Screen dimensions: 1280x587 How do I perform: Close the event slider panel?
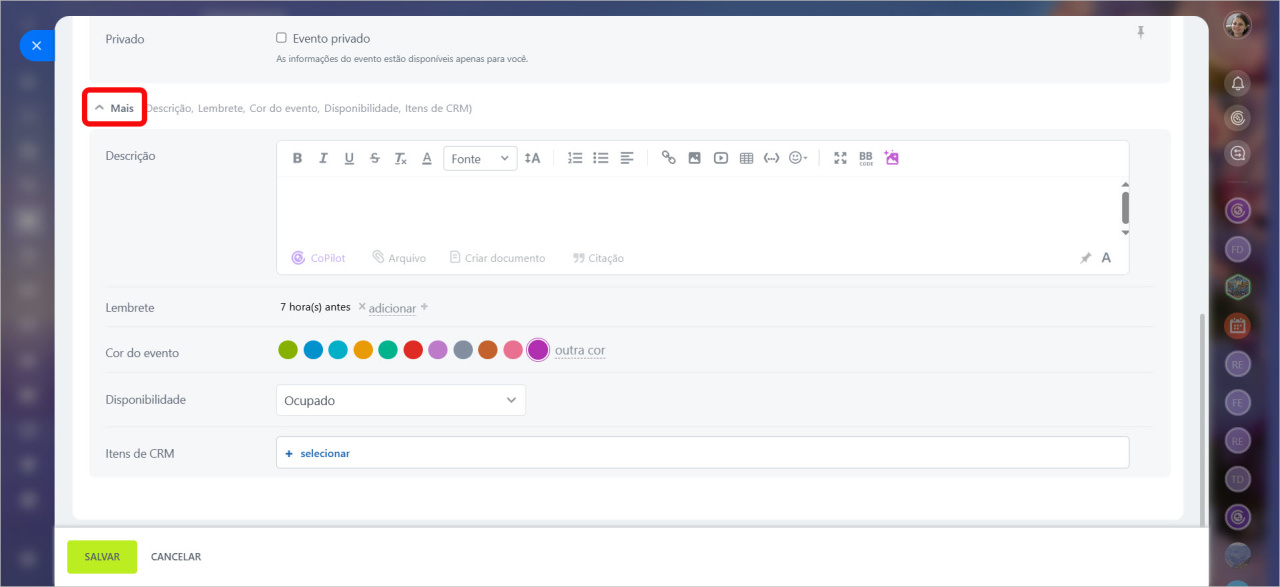pyautogui.click(x=36, y=46)
